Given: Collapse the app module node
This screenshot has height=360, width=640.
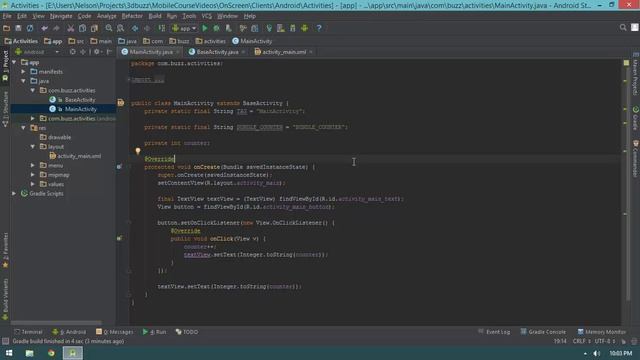Looking at the screenshot, I should point(15,62).
